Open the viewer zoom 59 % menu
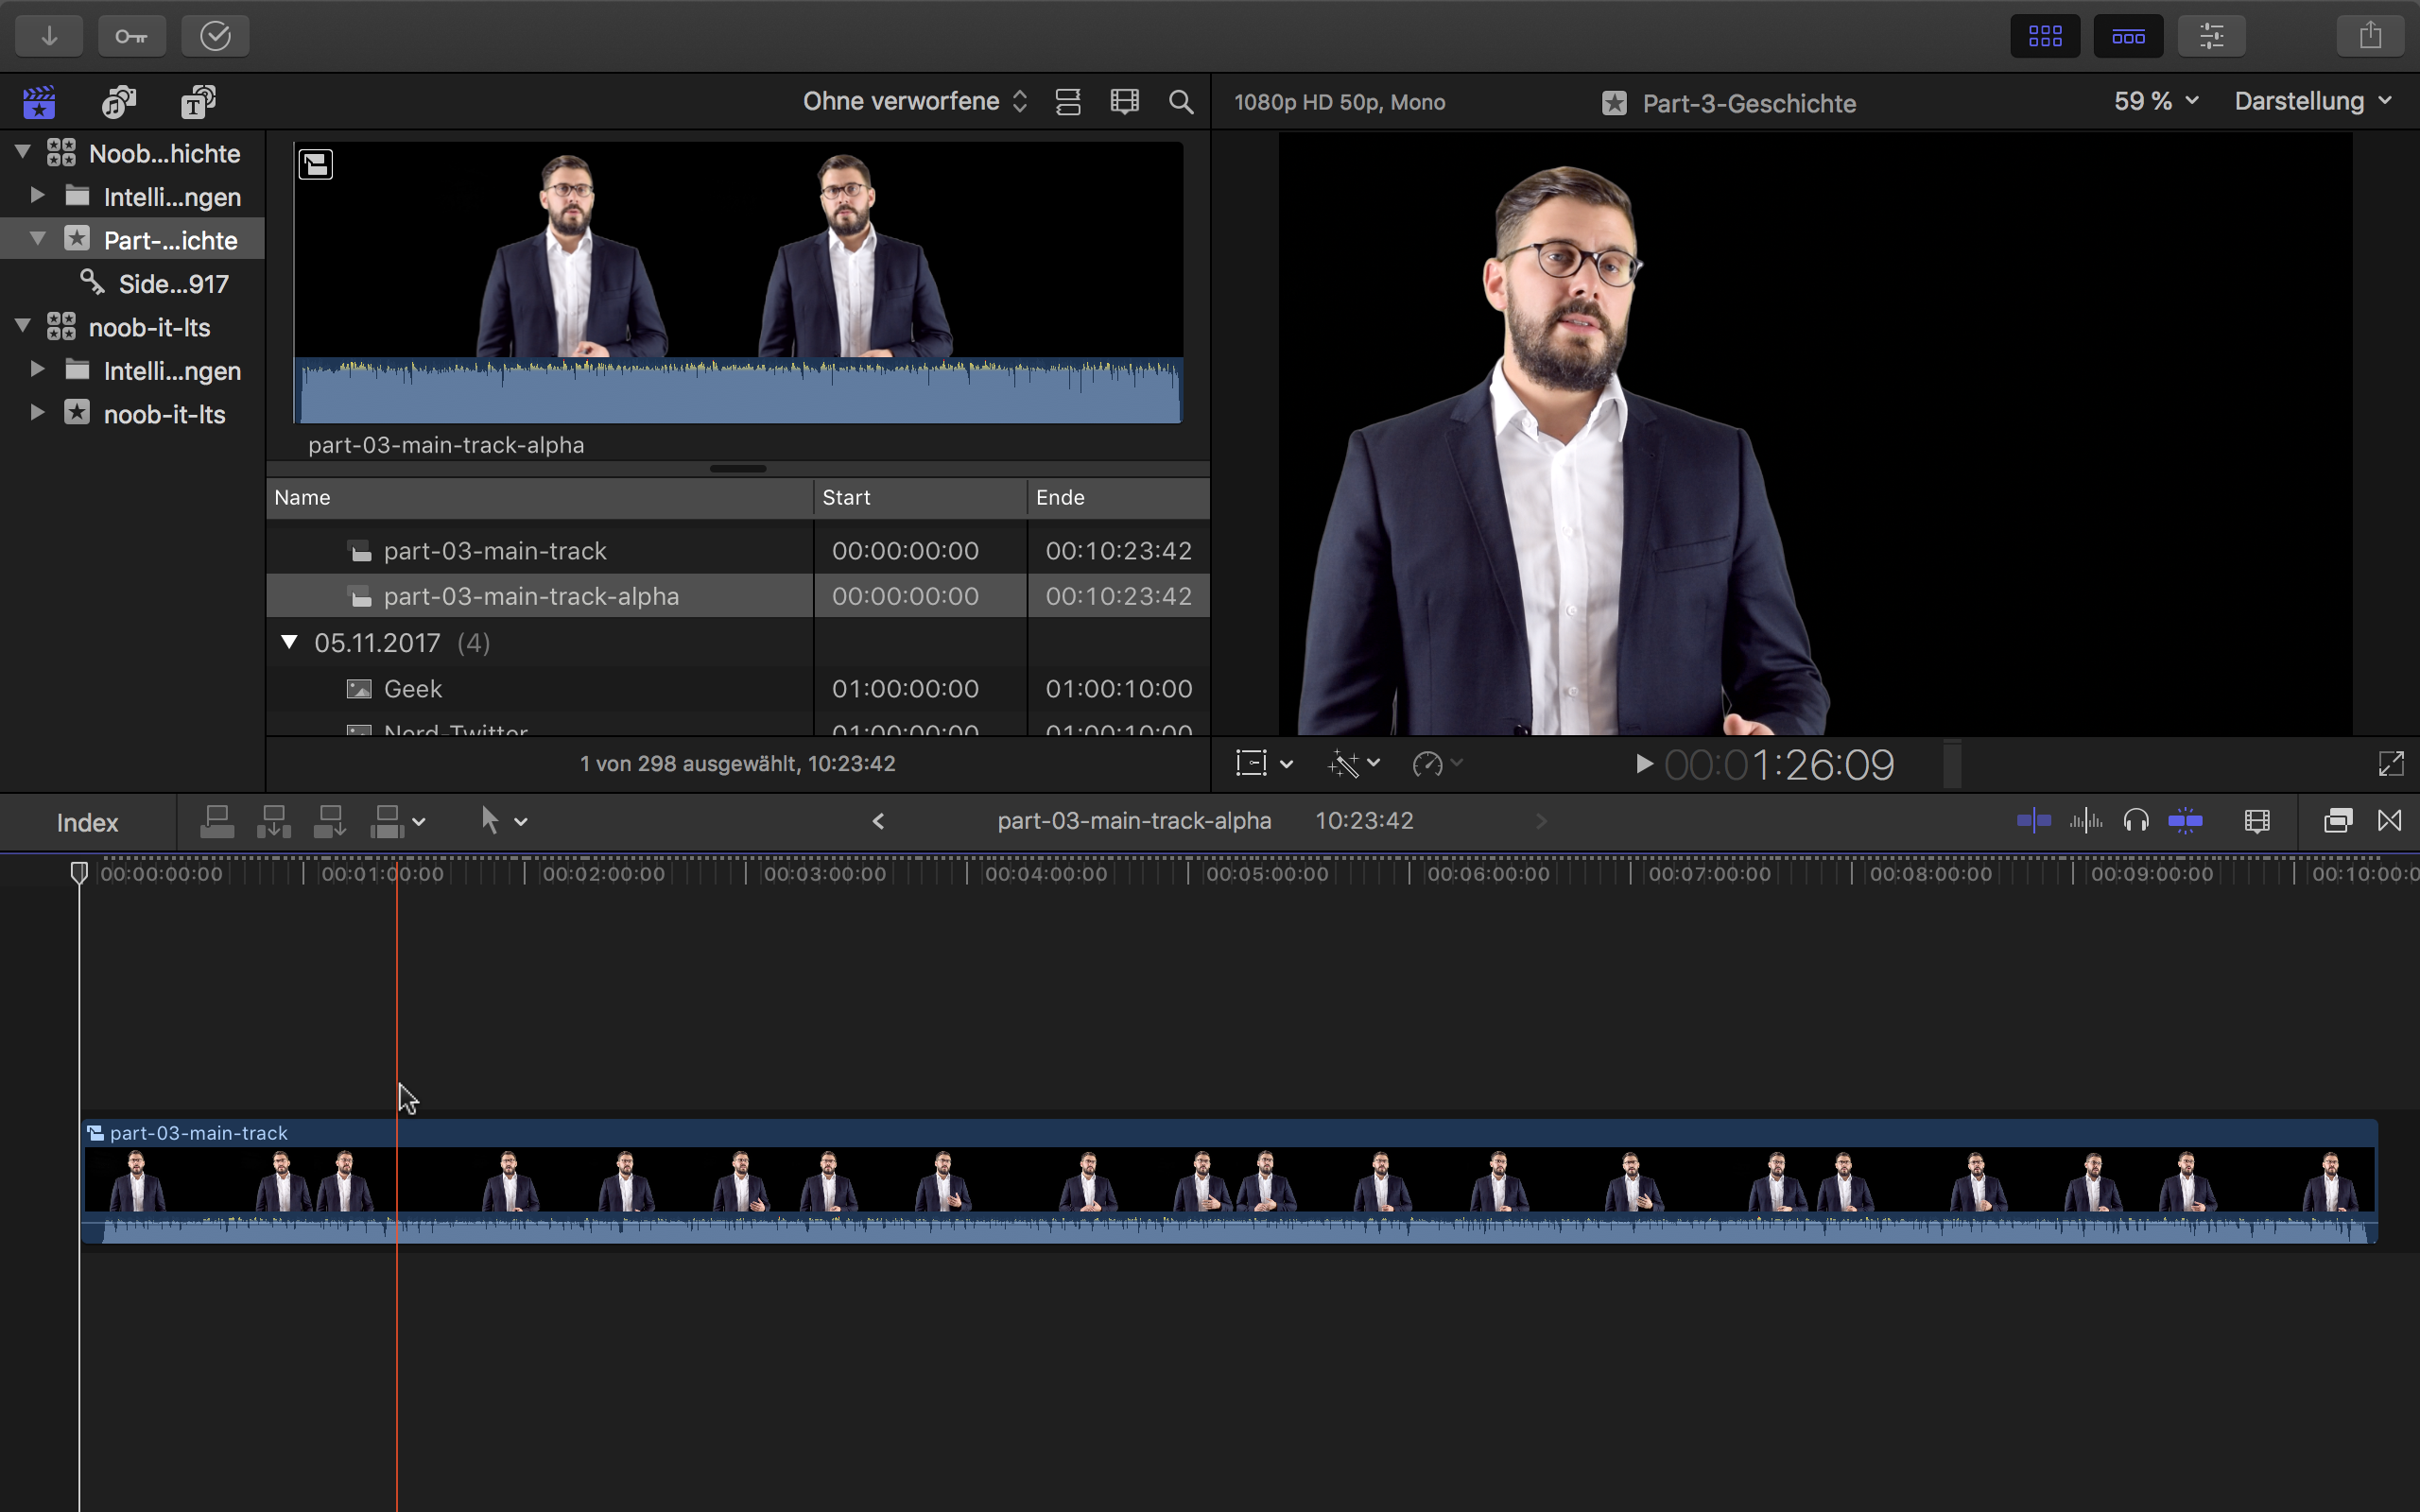 coord(2155,102)
